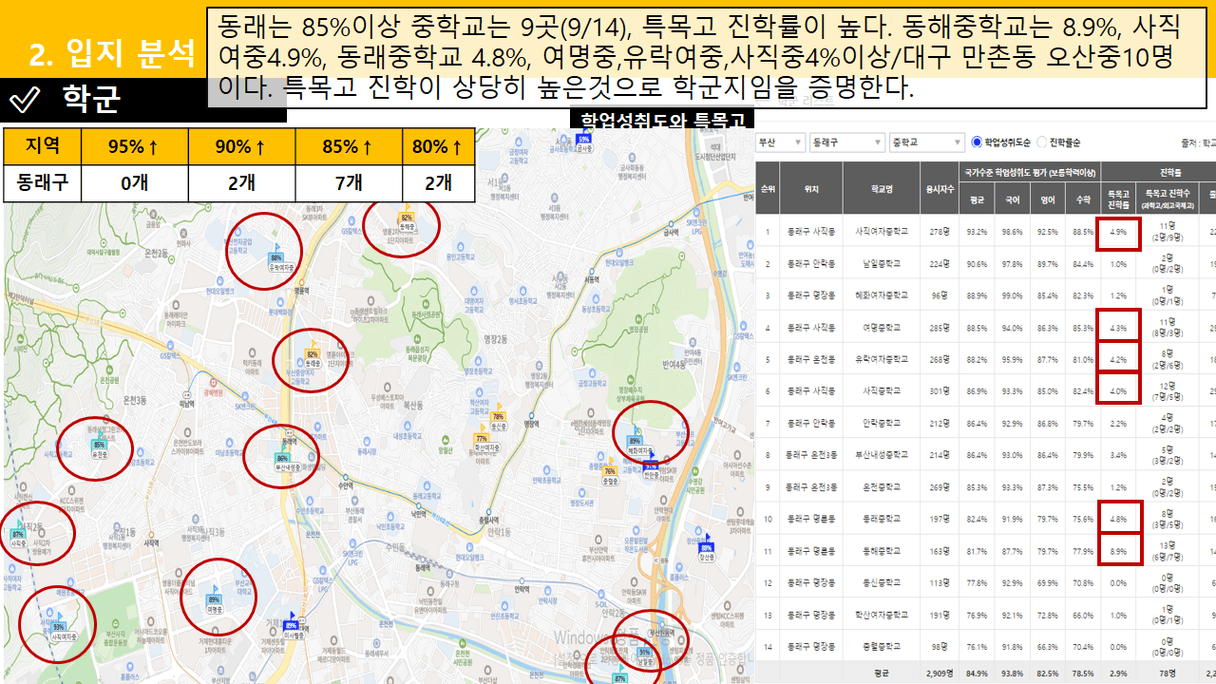Click 사직여자중학교 in the school table

(x=881, y=232)
